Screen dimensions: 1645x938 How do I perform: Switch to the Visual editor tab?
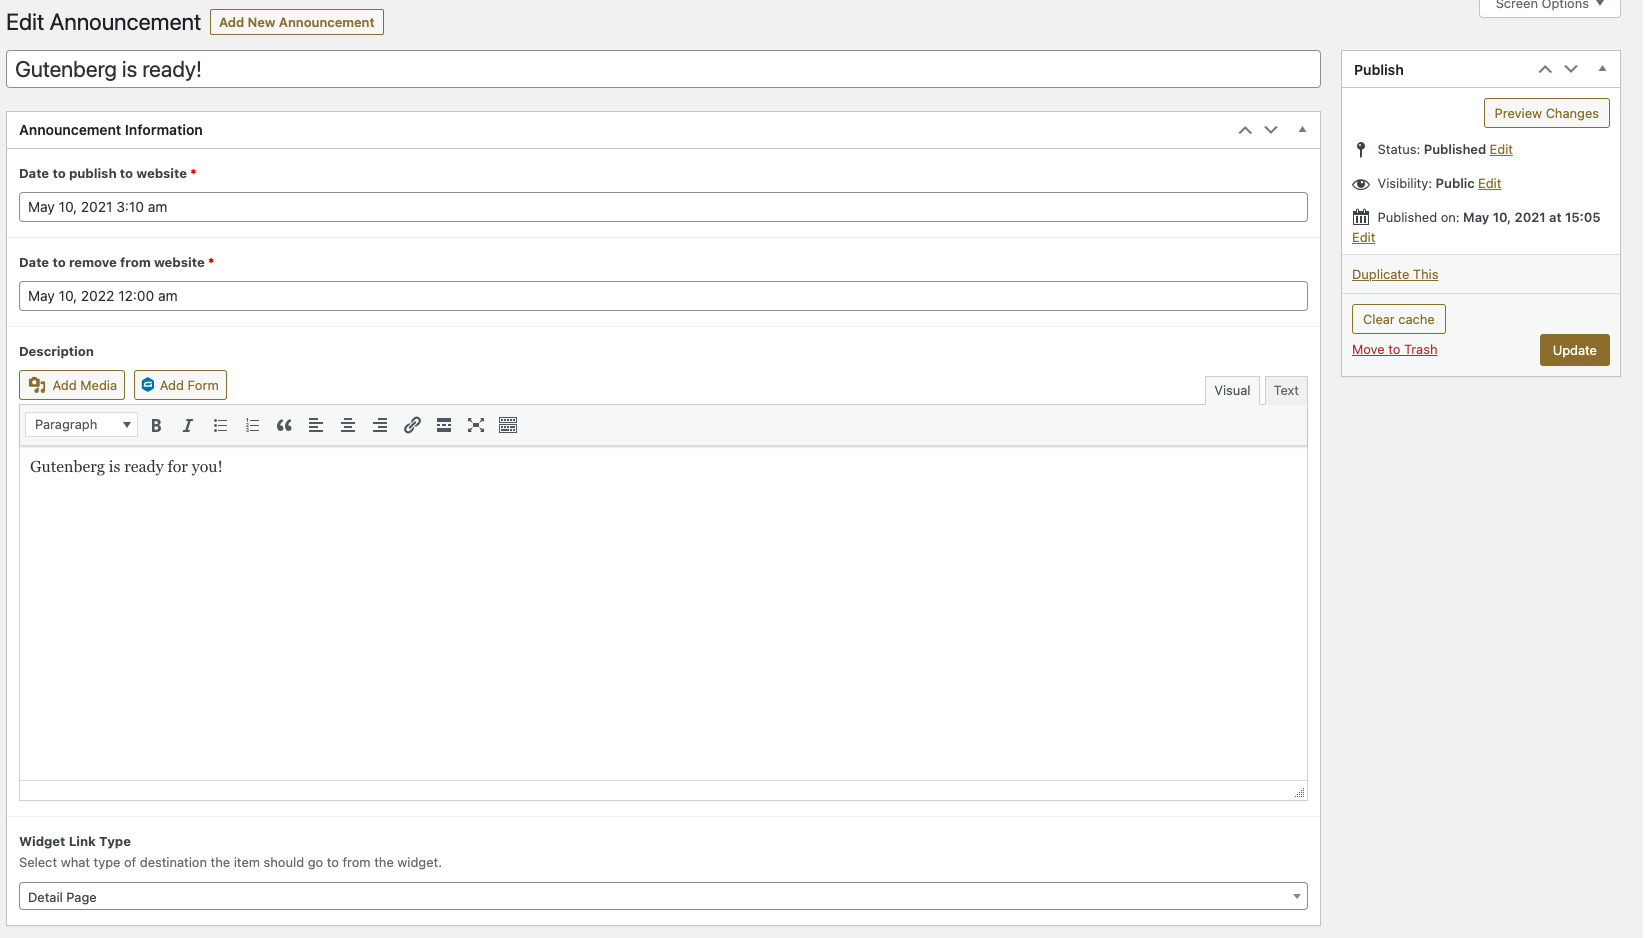[x=1232, y=391]
